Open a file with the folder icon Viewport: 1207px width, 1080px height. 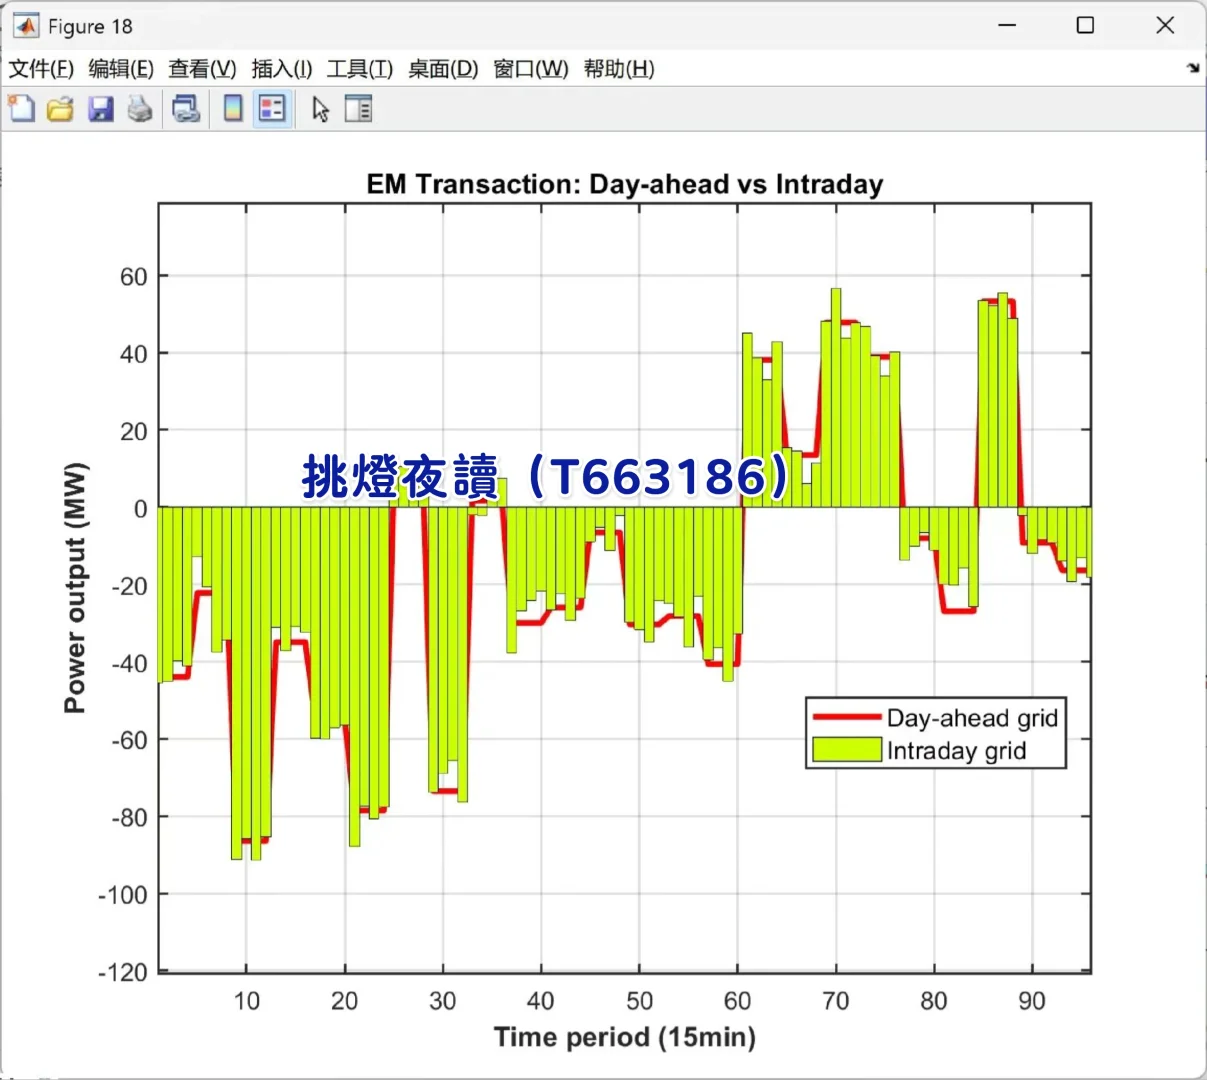point(61,108)
